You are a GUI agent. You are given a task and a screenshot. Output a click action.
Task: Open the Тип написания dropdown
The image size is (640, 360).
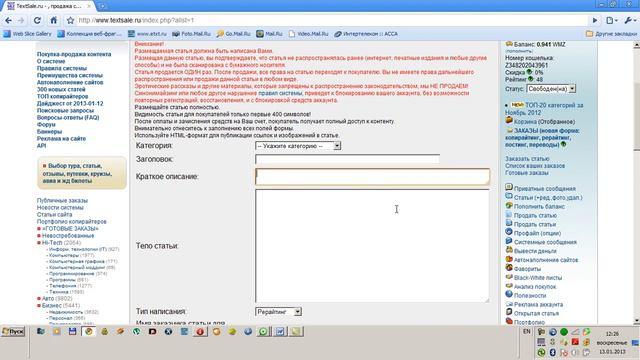tap(278, 311)
